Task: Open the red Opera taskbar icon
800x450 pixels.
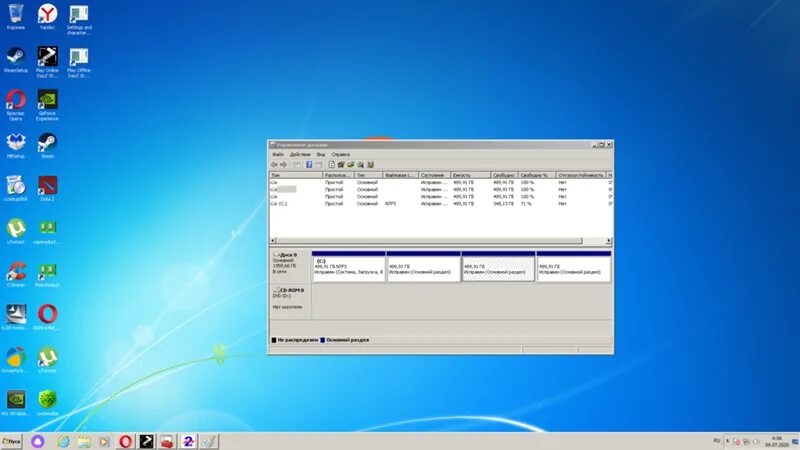Action: (x=126, y=441)
